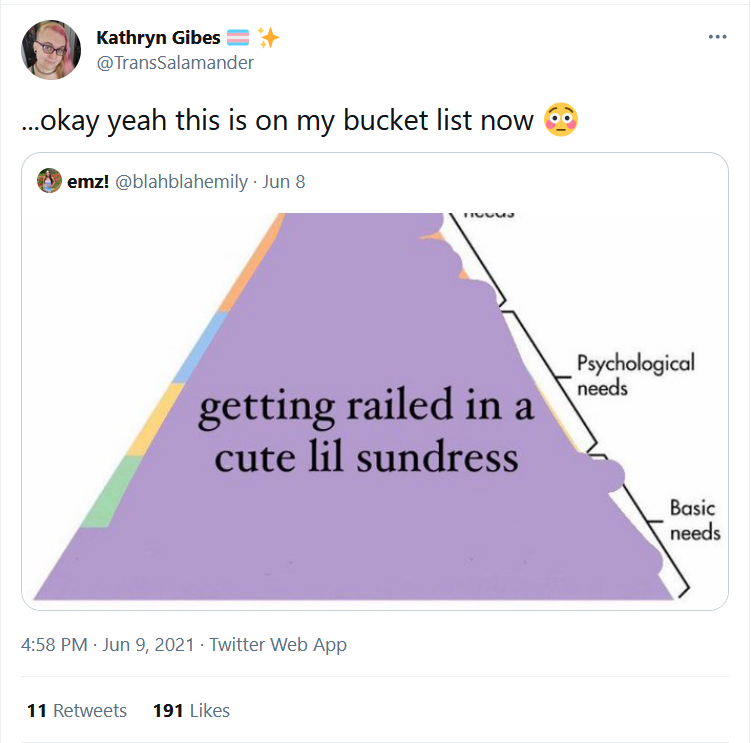Open the @blahblahemily handle
Viewport: 751px width, 743px height.
(182, 182)
